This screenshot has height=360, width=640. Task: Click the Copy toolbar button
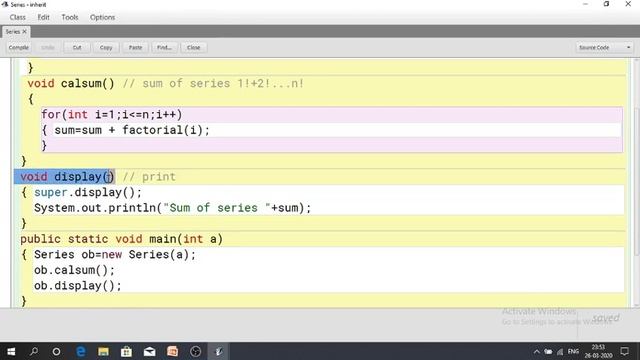click(106, 47)
